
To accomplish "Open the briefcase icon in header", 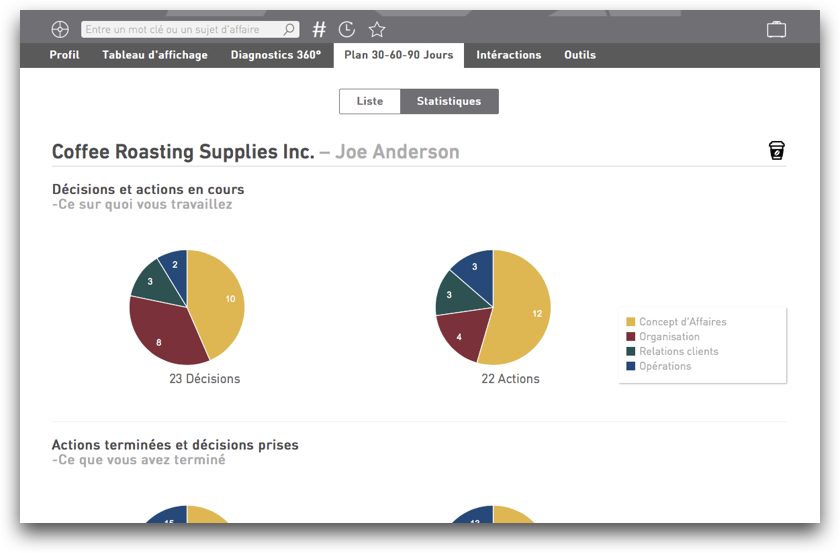I will [x=776, y=29].
